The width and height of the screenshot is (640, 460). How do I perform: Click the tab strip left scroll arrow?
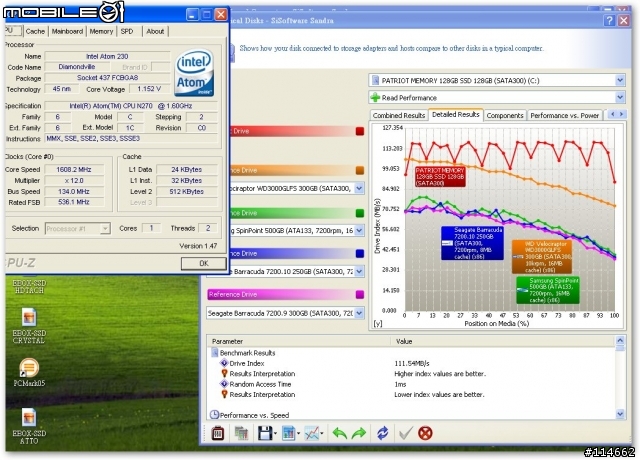pos(612,115)
